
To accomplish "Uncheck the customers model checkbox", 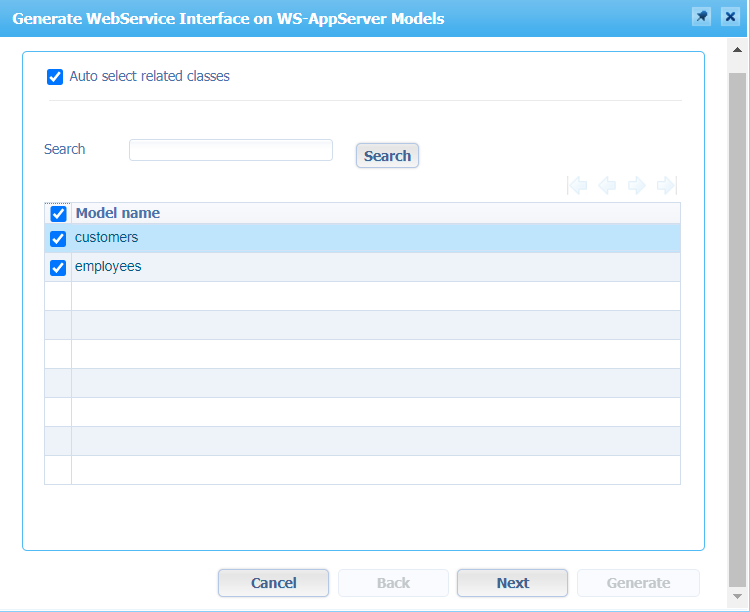I will point(58,239).
